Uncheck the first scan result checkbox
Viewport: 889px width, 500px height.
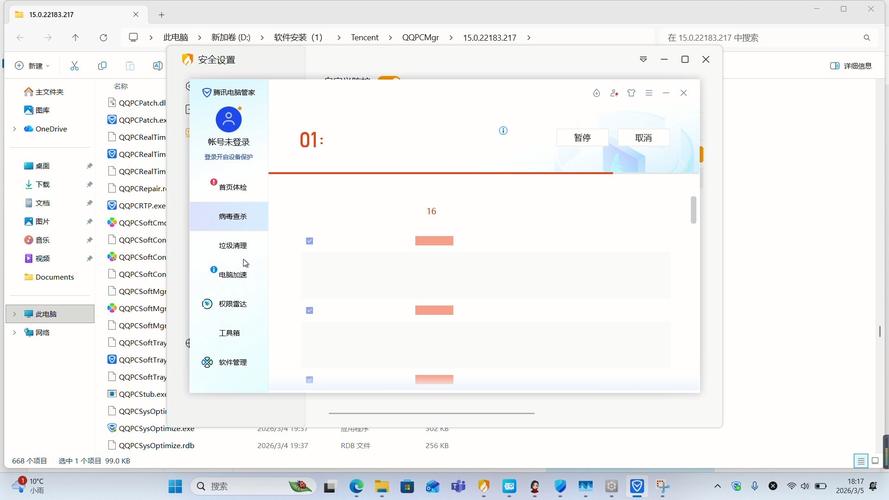[x=310, y=241]
